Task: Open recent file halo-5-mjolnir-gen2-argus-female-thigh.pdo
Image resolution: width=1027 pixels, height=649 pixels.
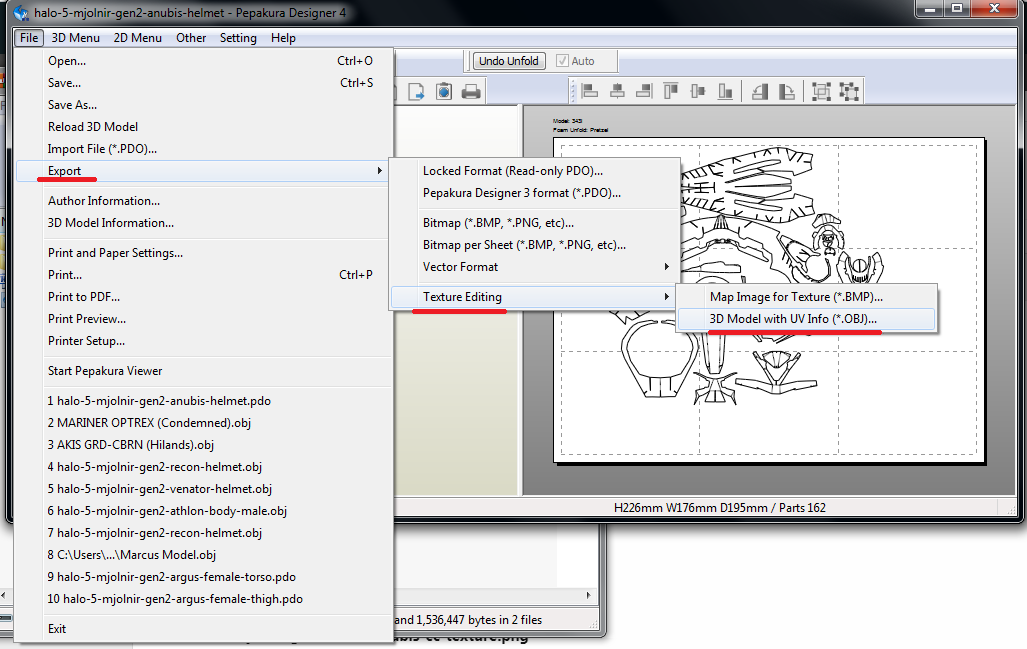Action: [x=204, y=599]
